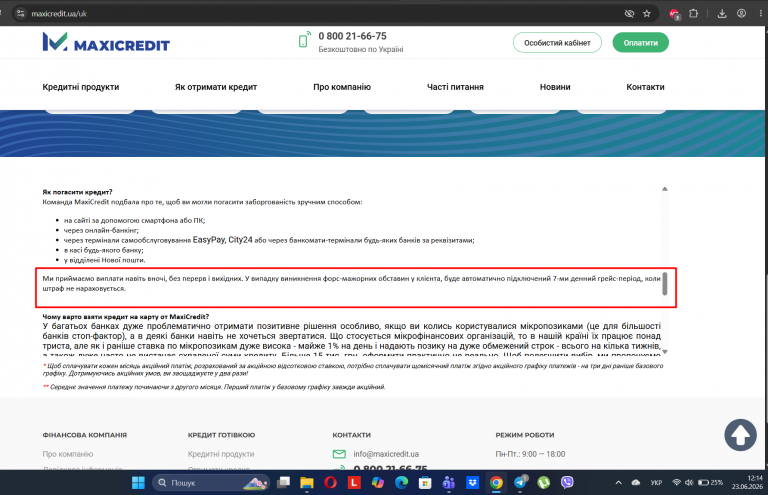Click the MaxiCredit logo
This screenshot has width=768, height=495.
point(106,42)
